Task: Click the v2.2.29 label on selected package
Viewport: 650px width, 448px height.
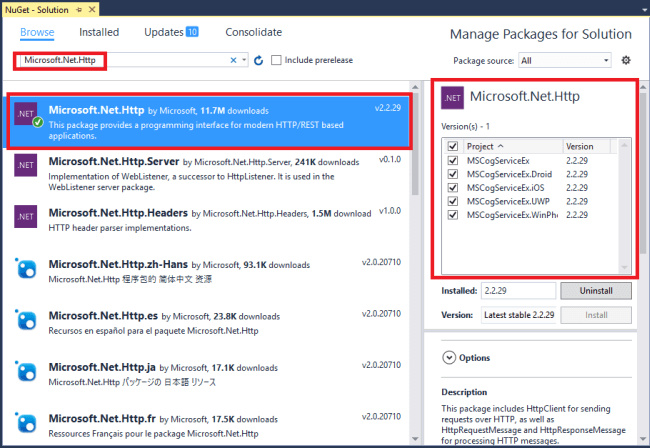Action: tap(388, 108)
